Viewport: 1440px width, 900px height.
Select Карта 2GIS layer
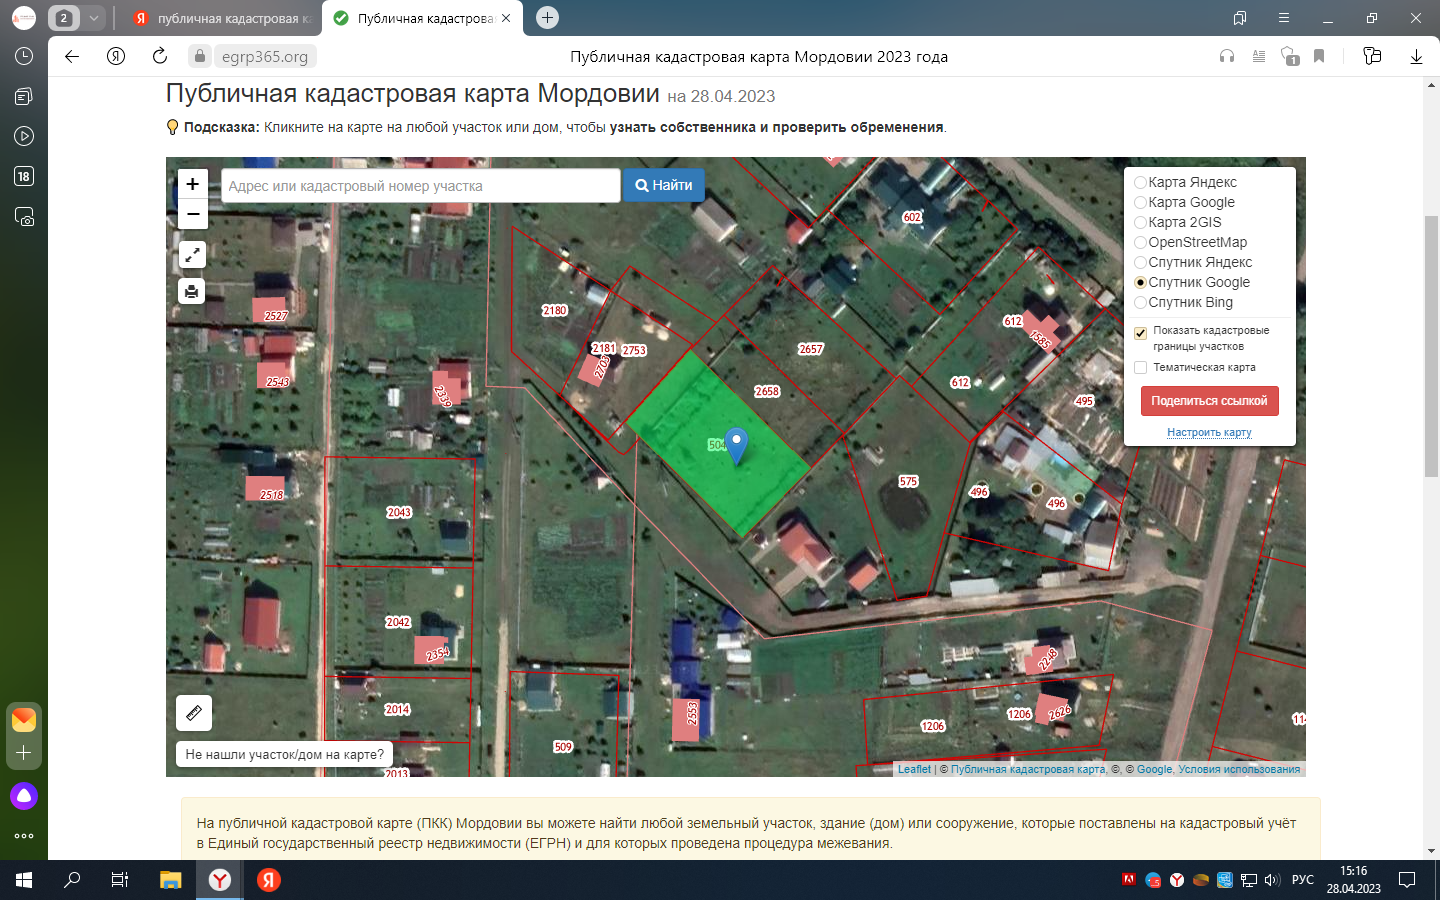click(x=1178, y=222)
